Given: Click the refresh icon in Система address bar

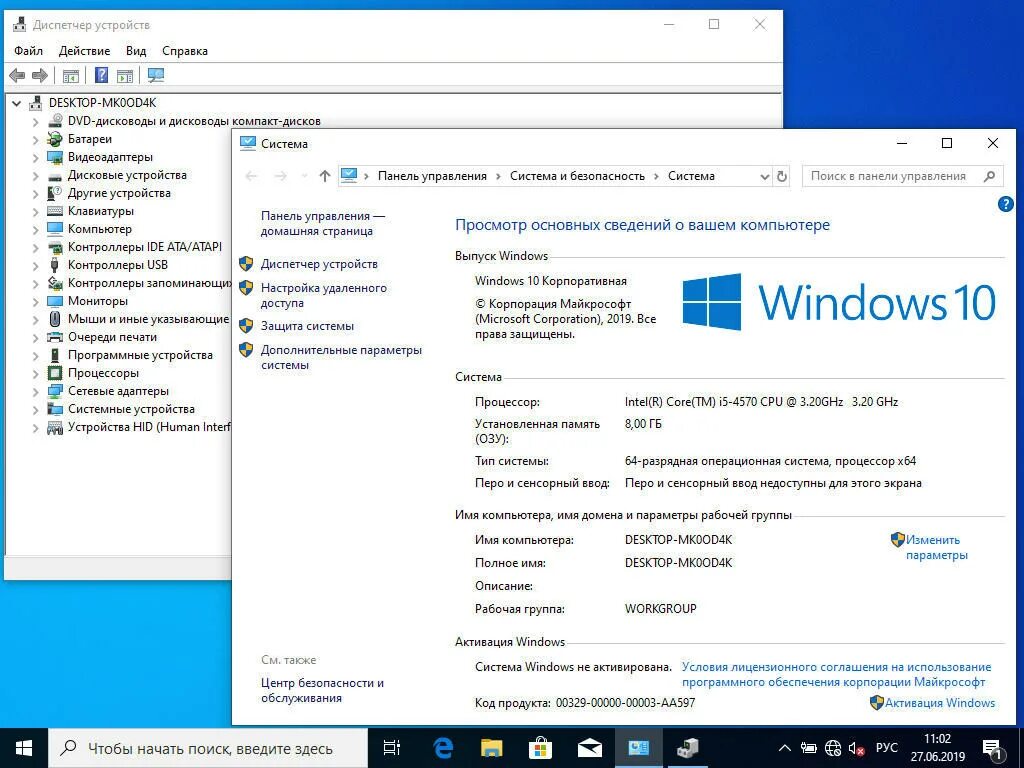Looking at the screenshot, I should tap(782, 176).
